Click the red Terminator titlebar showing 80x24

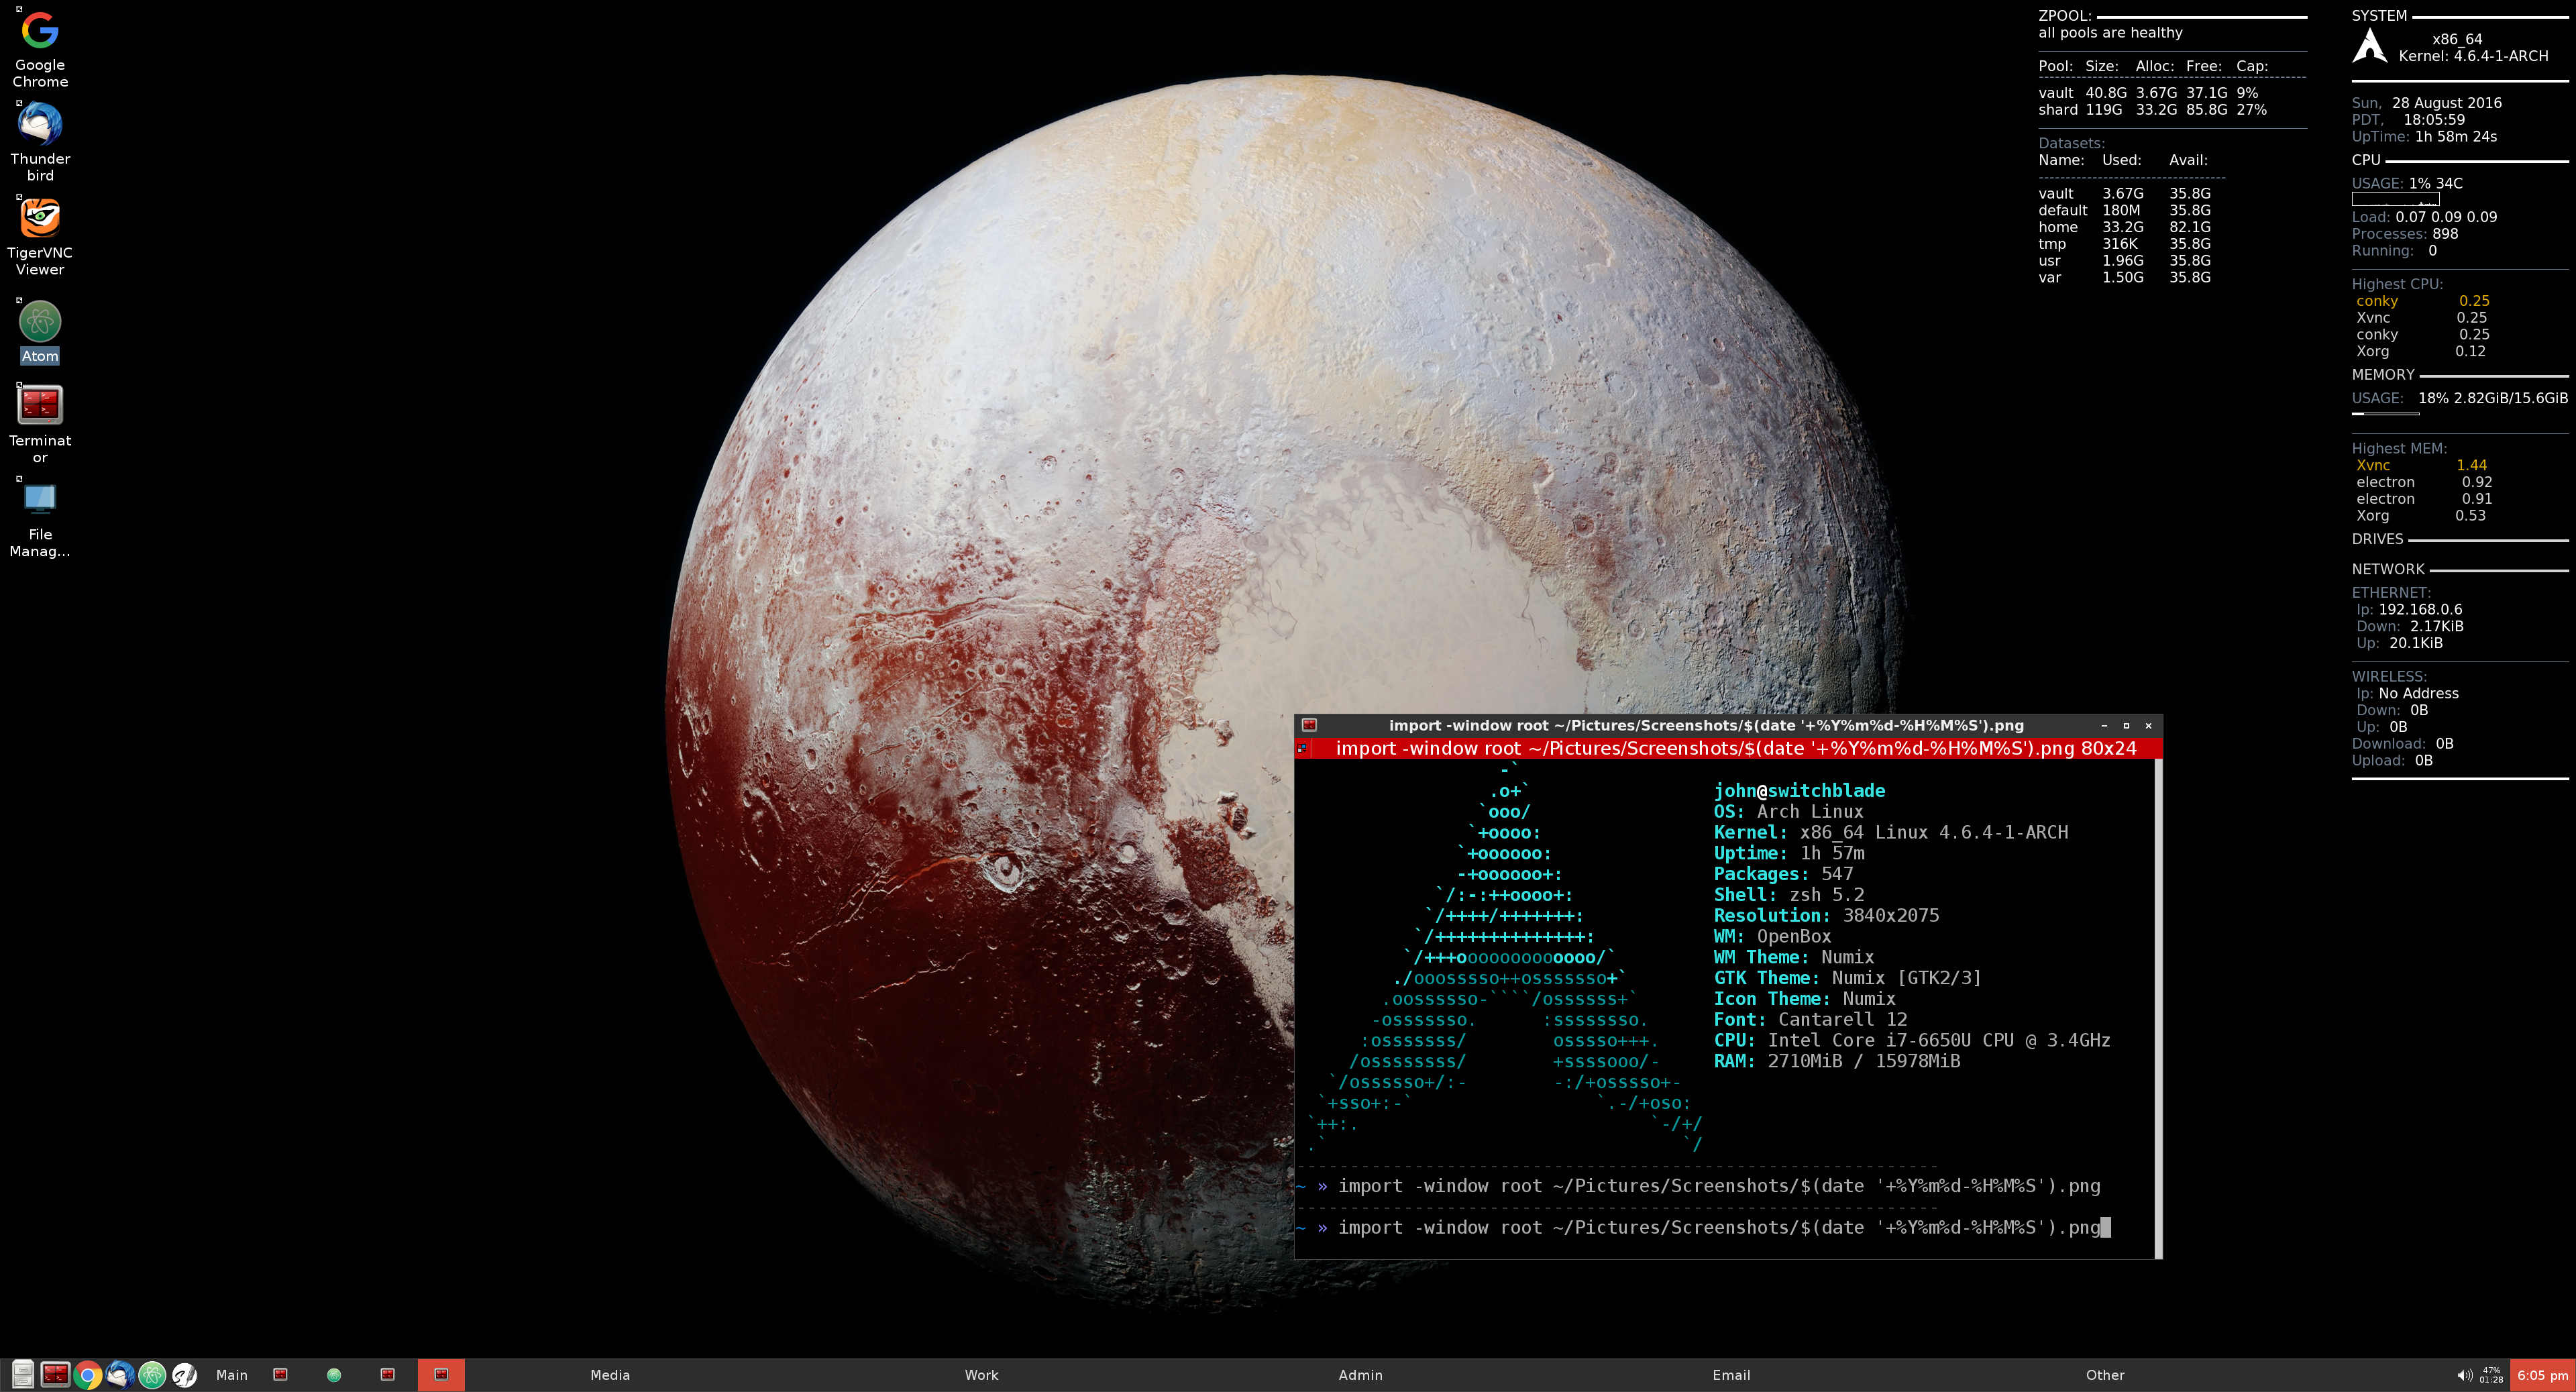(x=1728, y=748)
